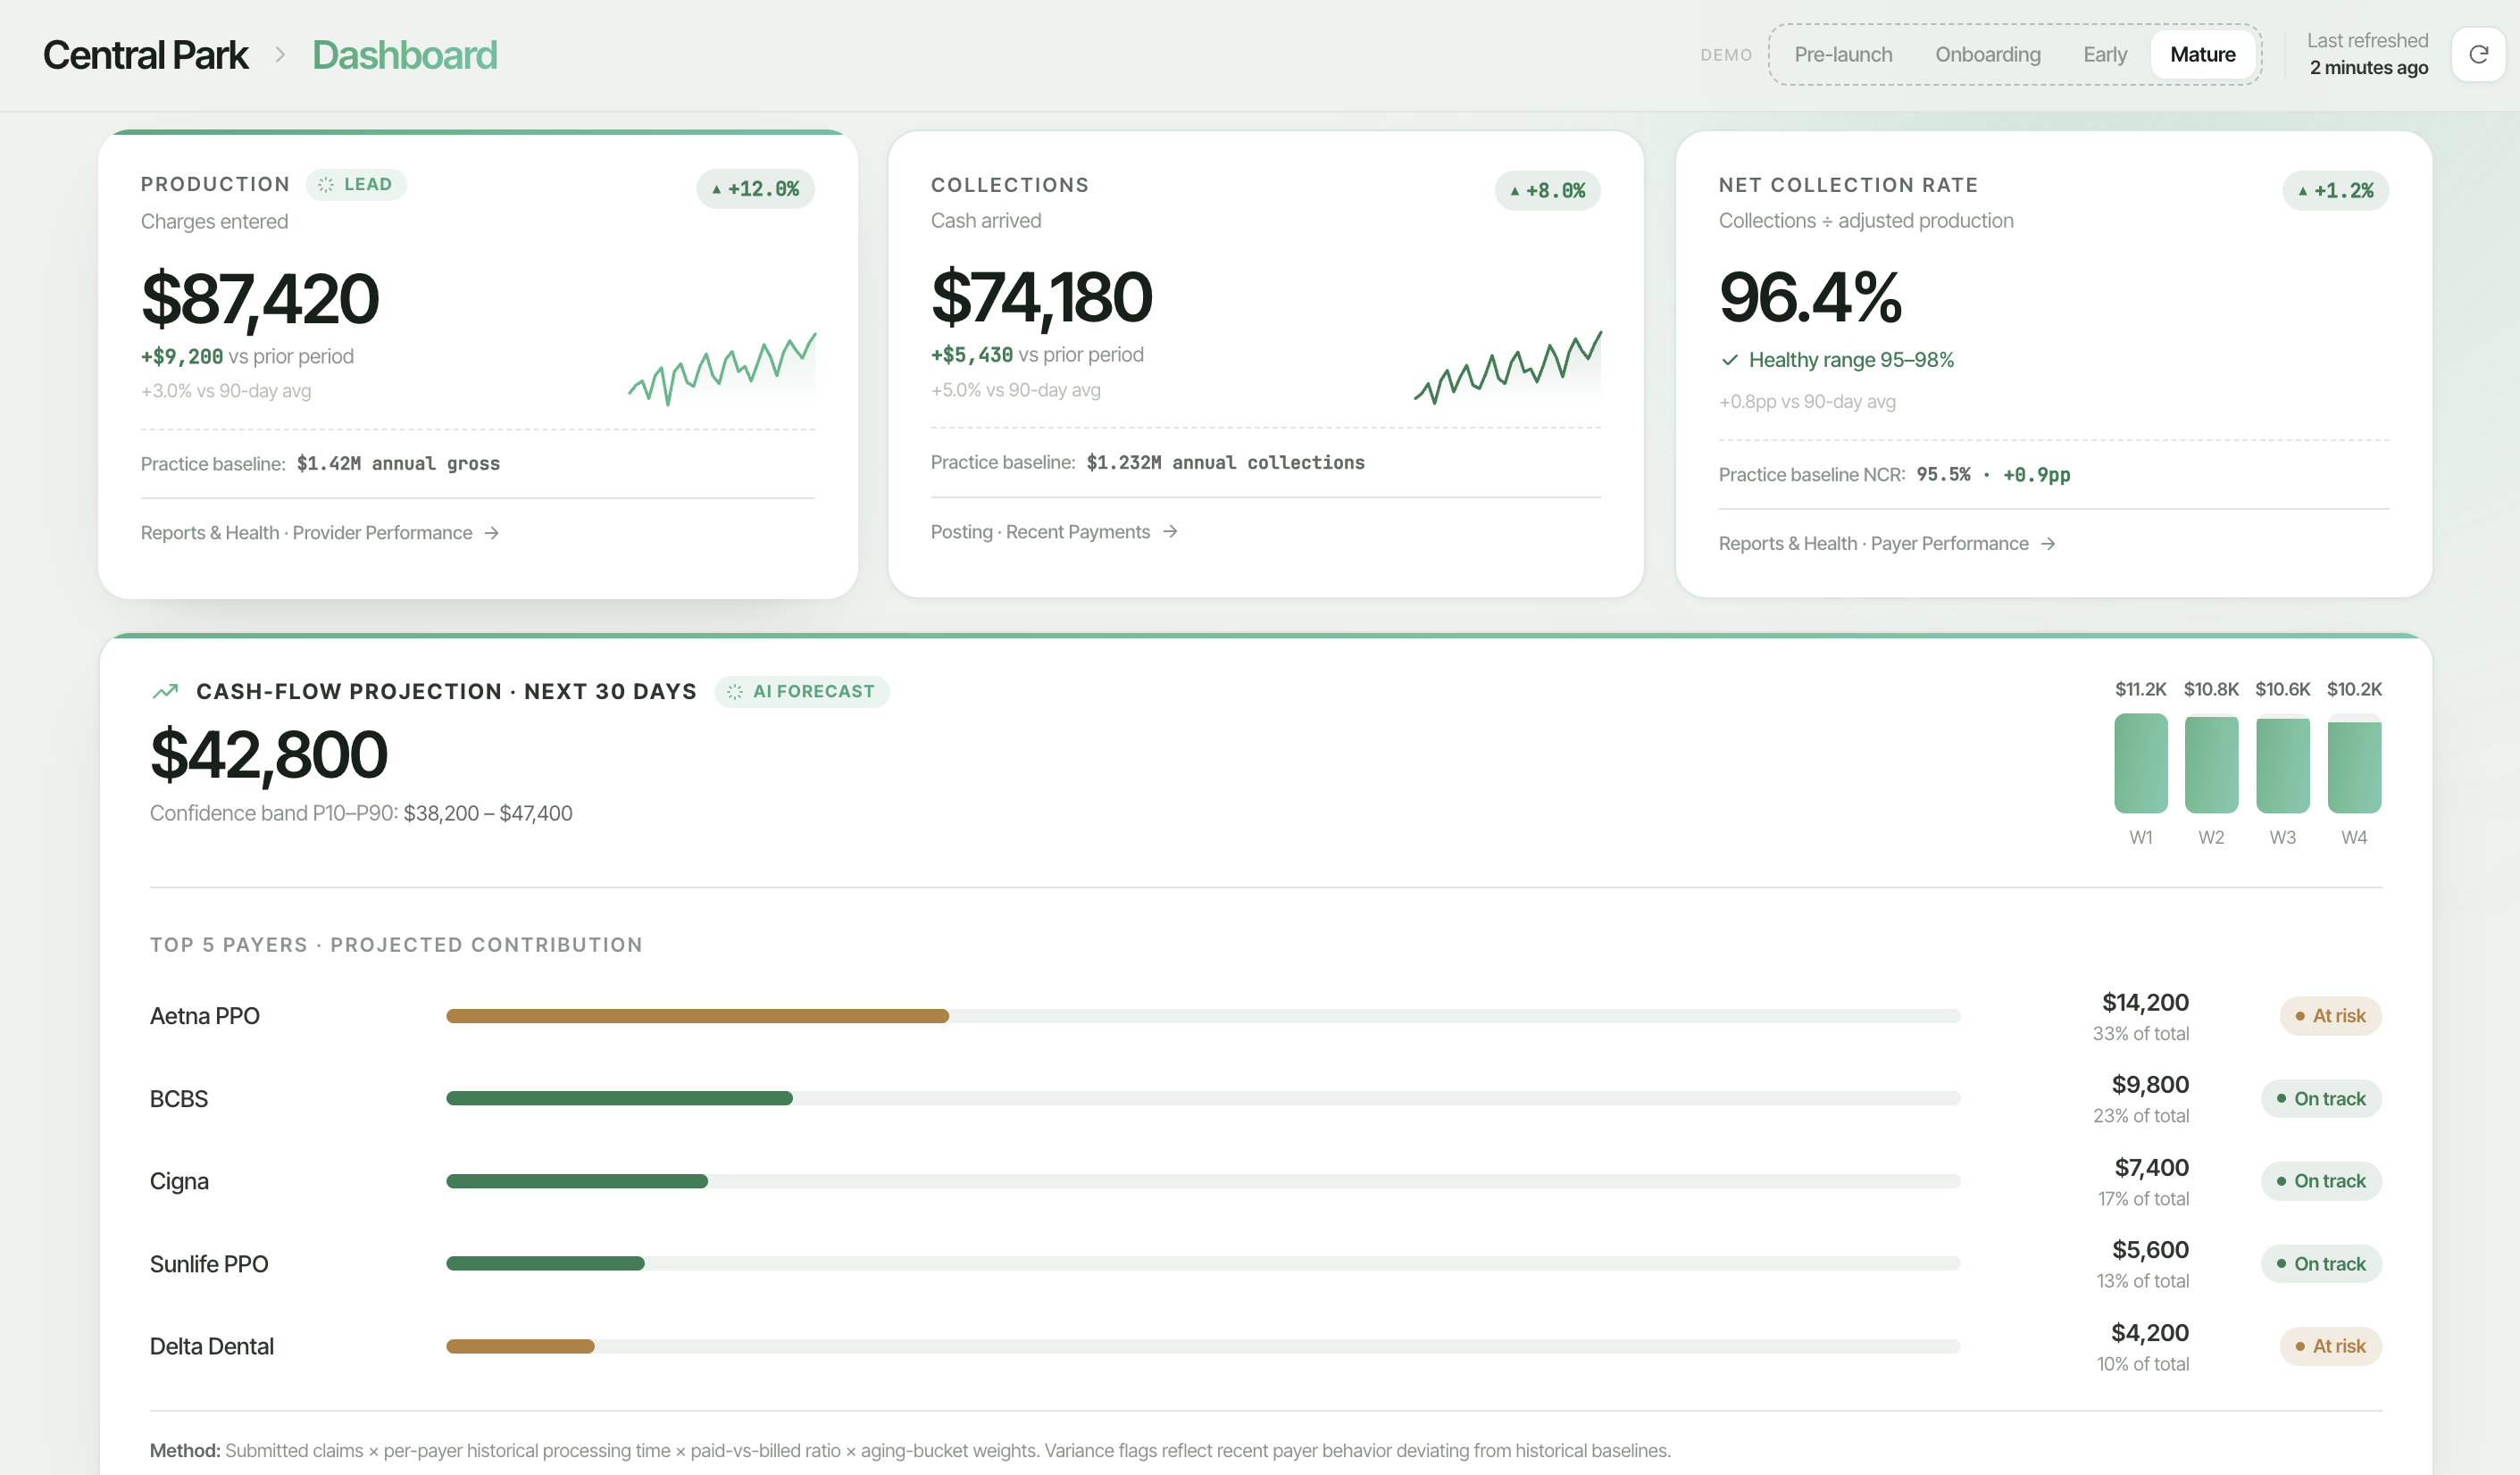Image resolution: width=2520 pixels, height=1475 pixels.
Task: Click the W3 weekly forecast bar
Action: coord(2283,765)
